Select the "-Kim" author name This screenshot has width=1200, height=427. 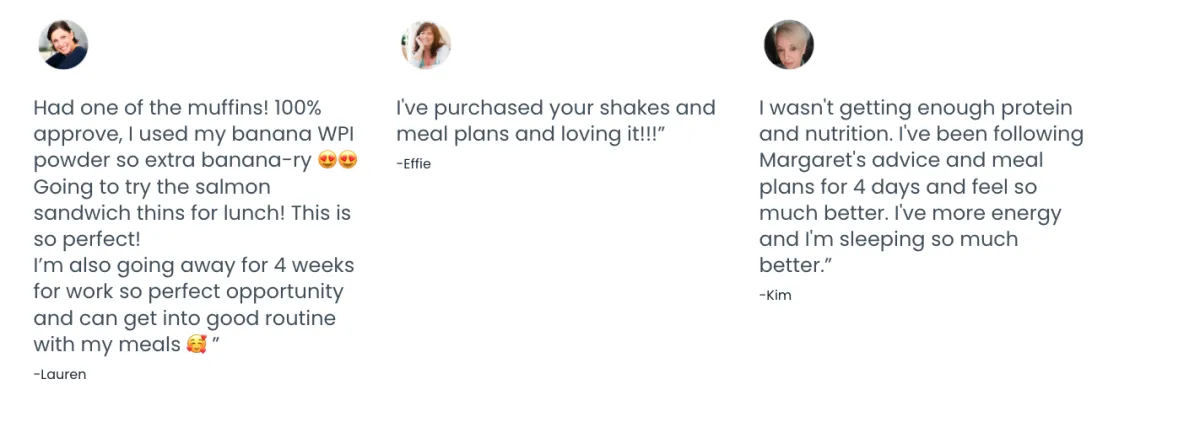[776, 295]
